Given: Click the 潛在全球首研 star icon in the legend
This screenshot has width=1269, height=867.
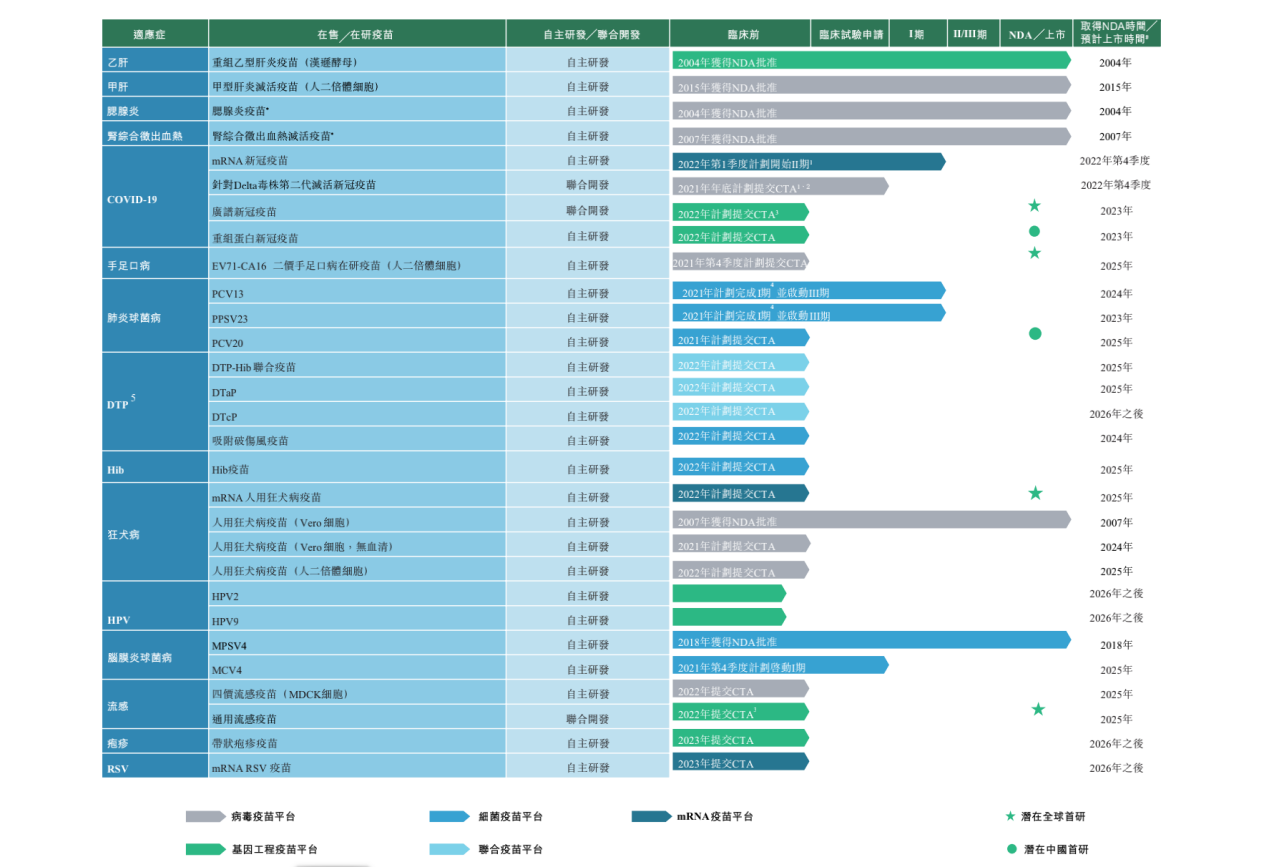Looking at the screenshot, I should coord(1010,816).
